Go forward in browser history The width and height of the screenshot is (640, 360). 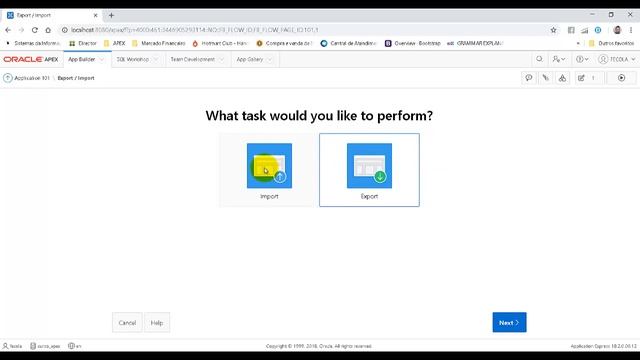coord(21,30)
